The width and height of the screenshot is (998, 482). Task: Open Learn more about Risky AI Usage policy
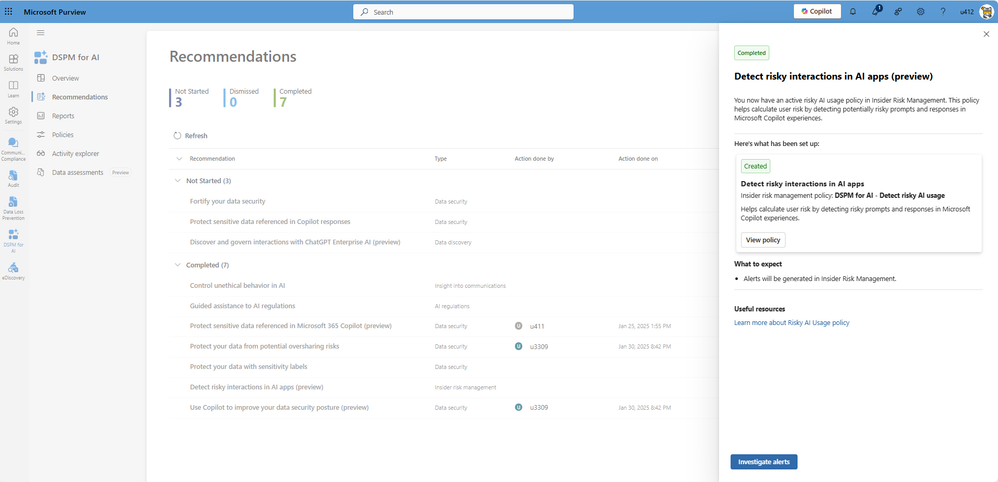point(792,323)
